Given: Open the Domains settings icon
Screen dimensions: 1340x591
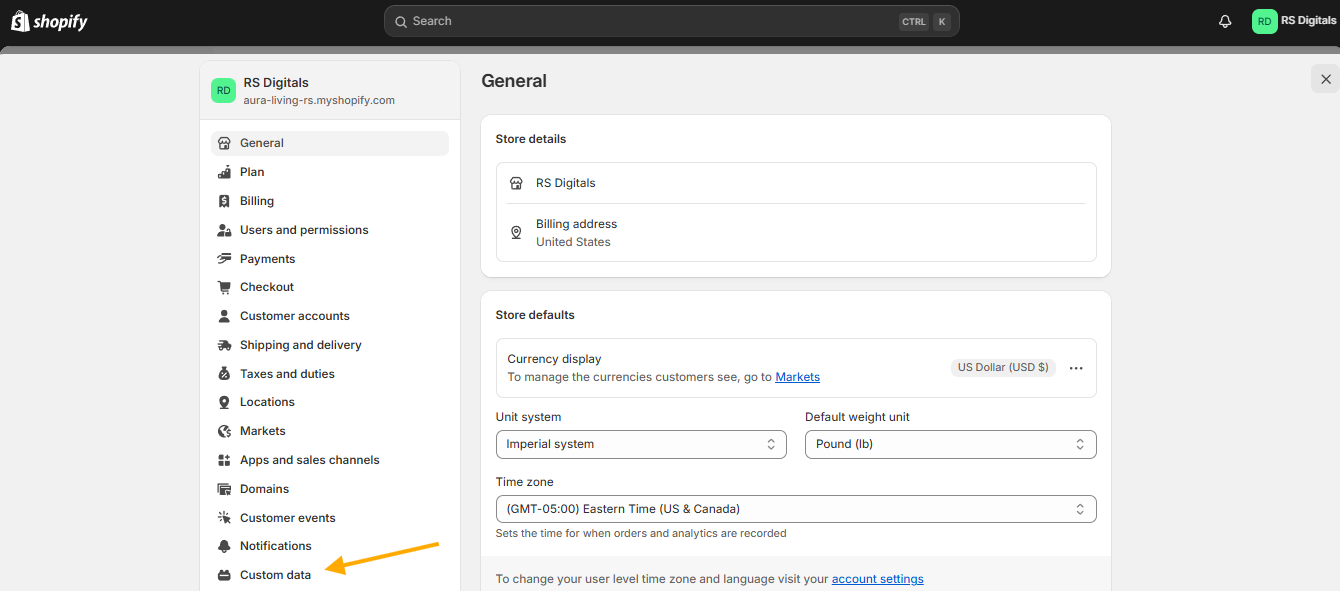Looking at the screenshot, I should (224, 489).
